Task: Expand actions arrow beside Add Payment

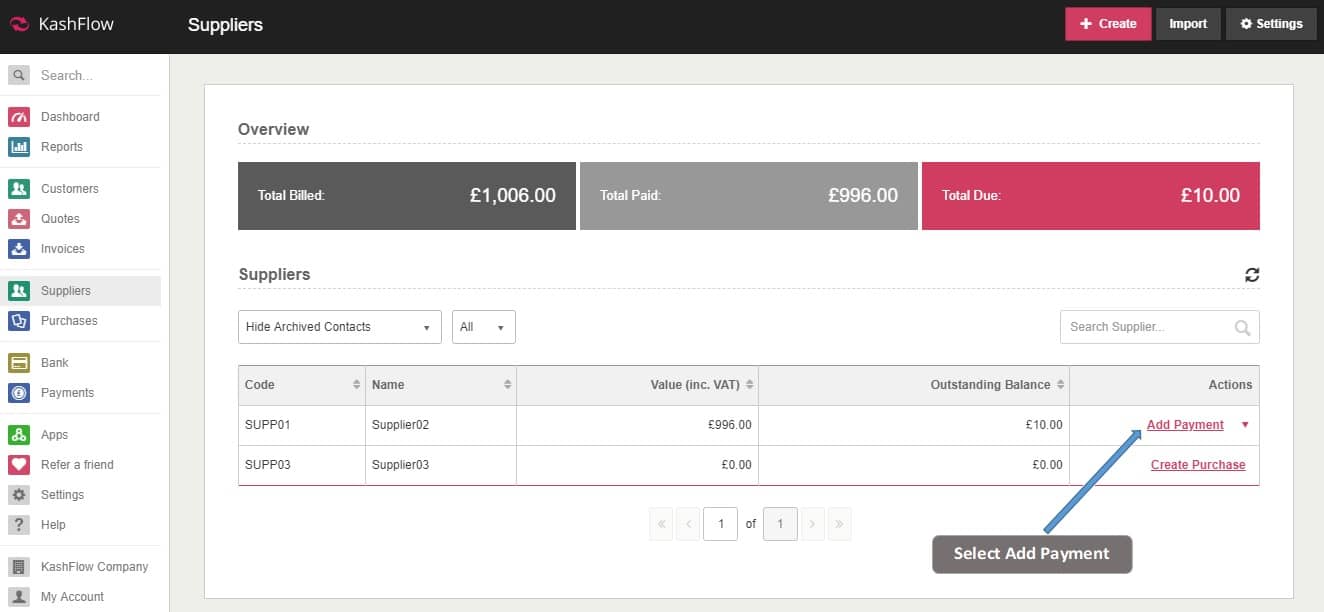Action: tap(1245, 425)
